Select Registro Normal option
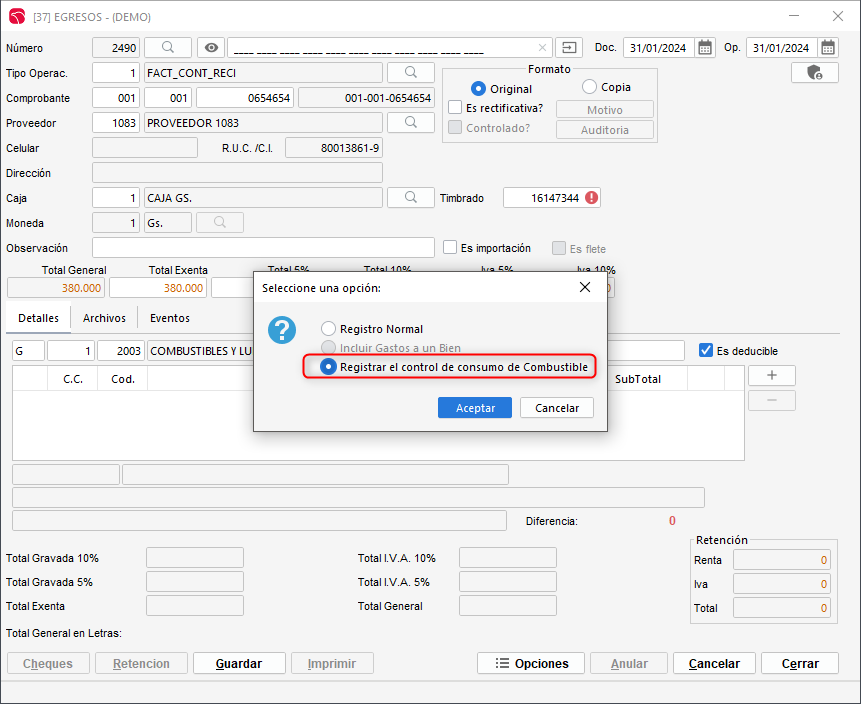861x704 pixels. pos(328,329)
